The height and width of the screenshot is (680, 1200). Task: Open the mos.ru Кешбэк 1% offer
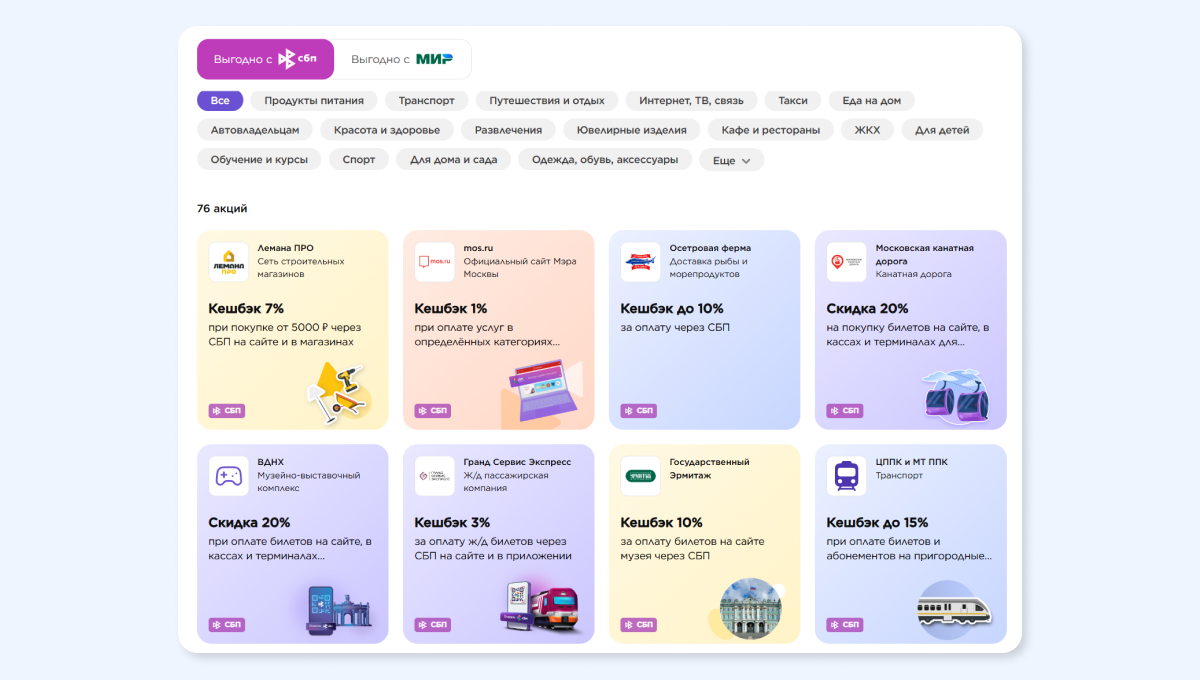tap(499, 330)
